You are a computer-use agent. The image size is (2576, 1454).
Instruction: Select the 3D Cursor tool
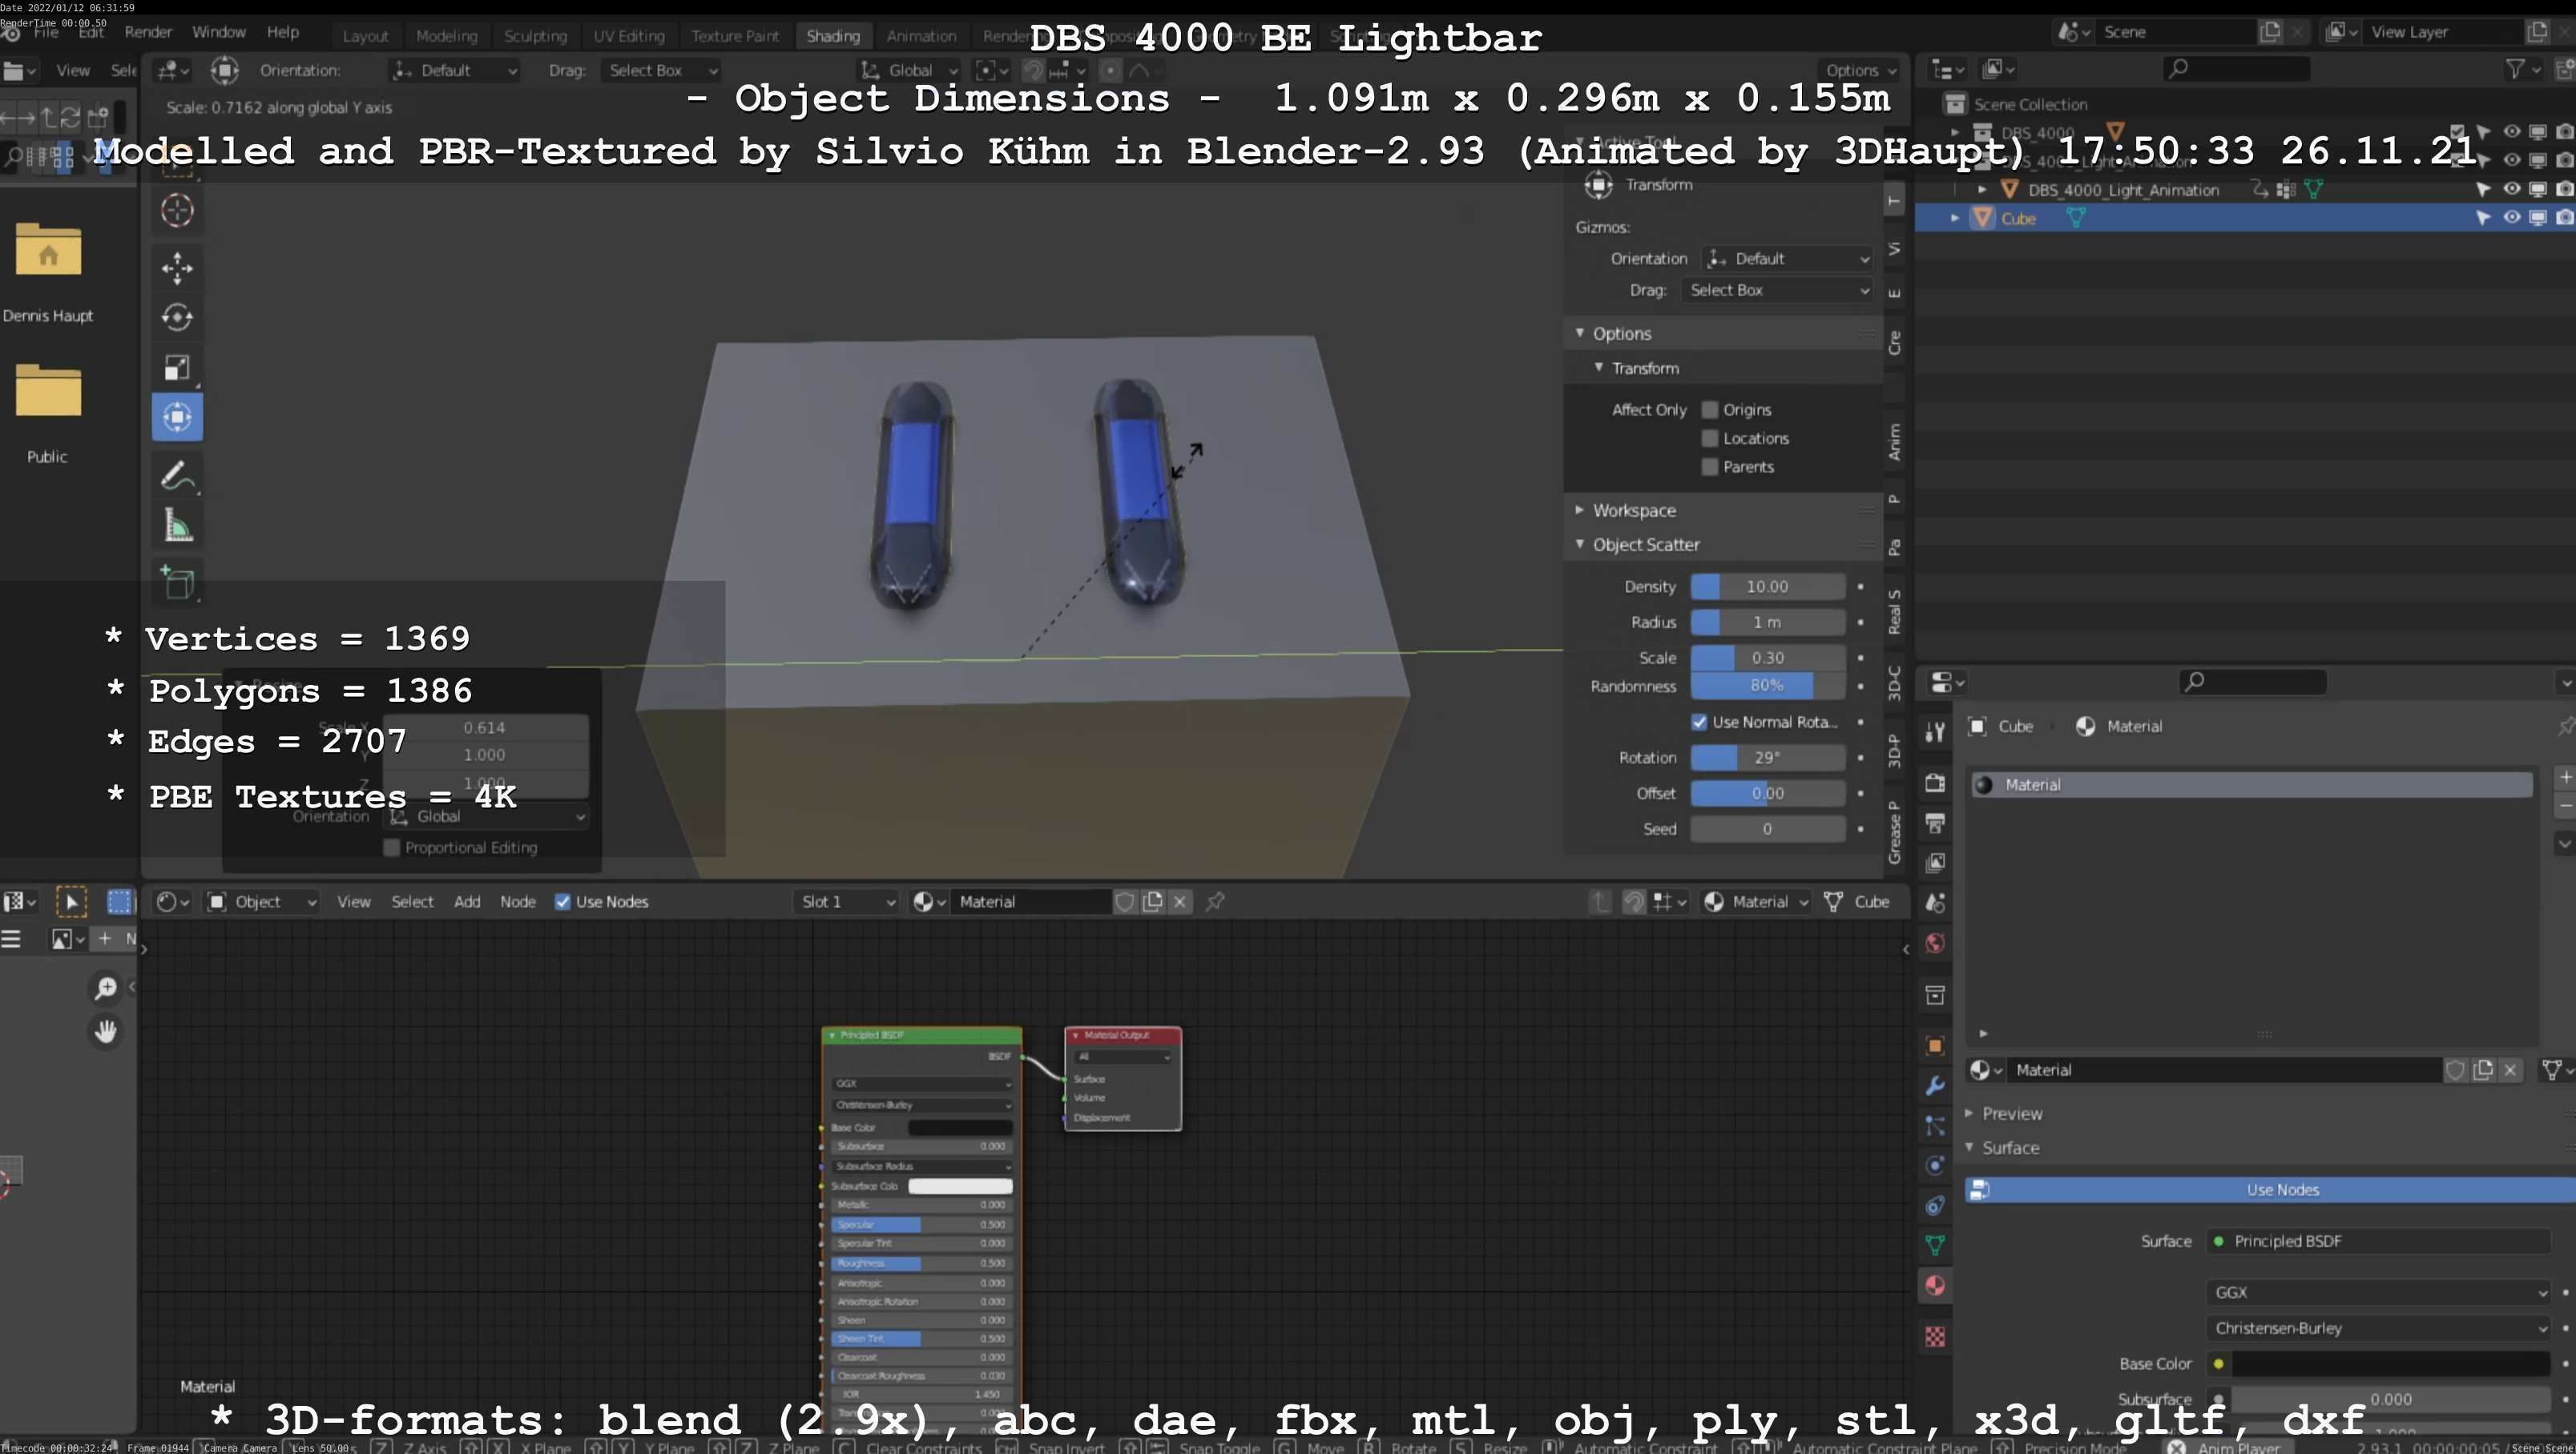177,210
